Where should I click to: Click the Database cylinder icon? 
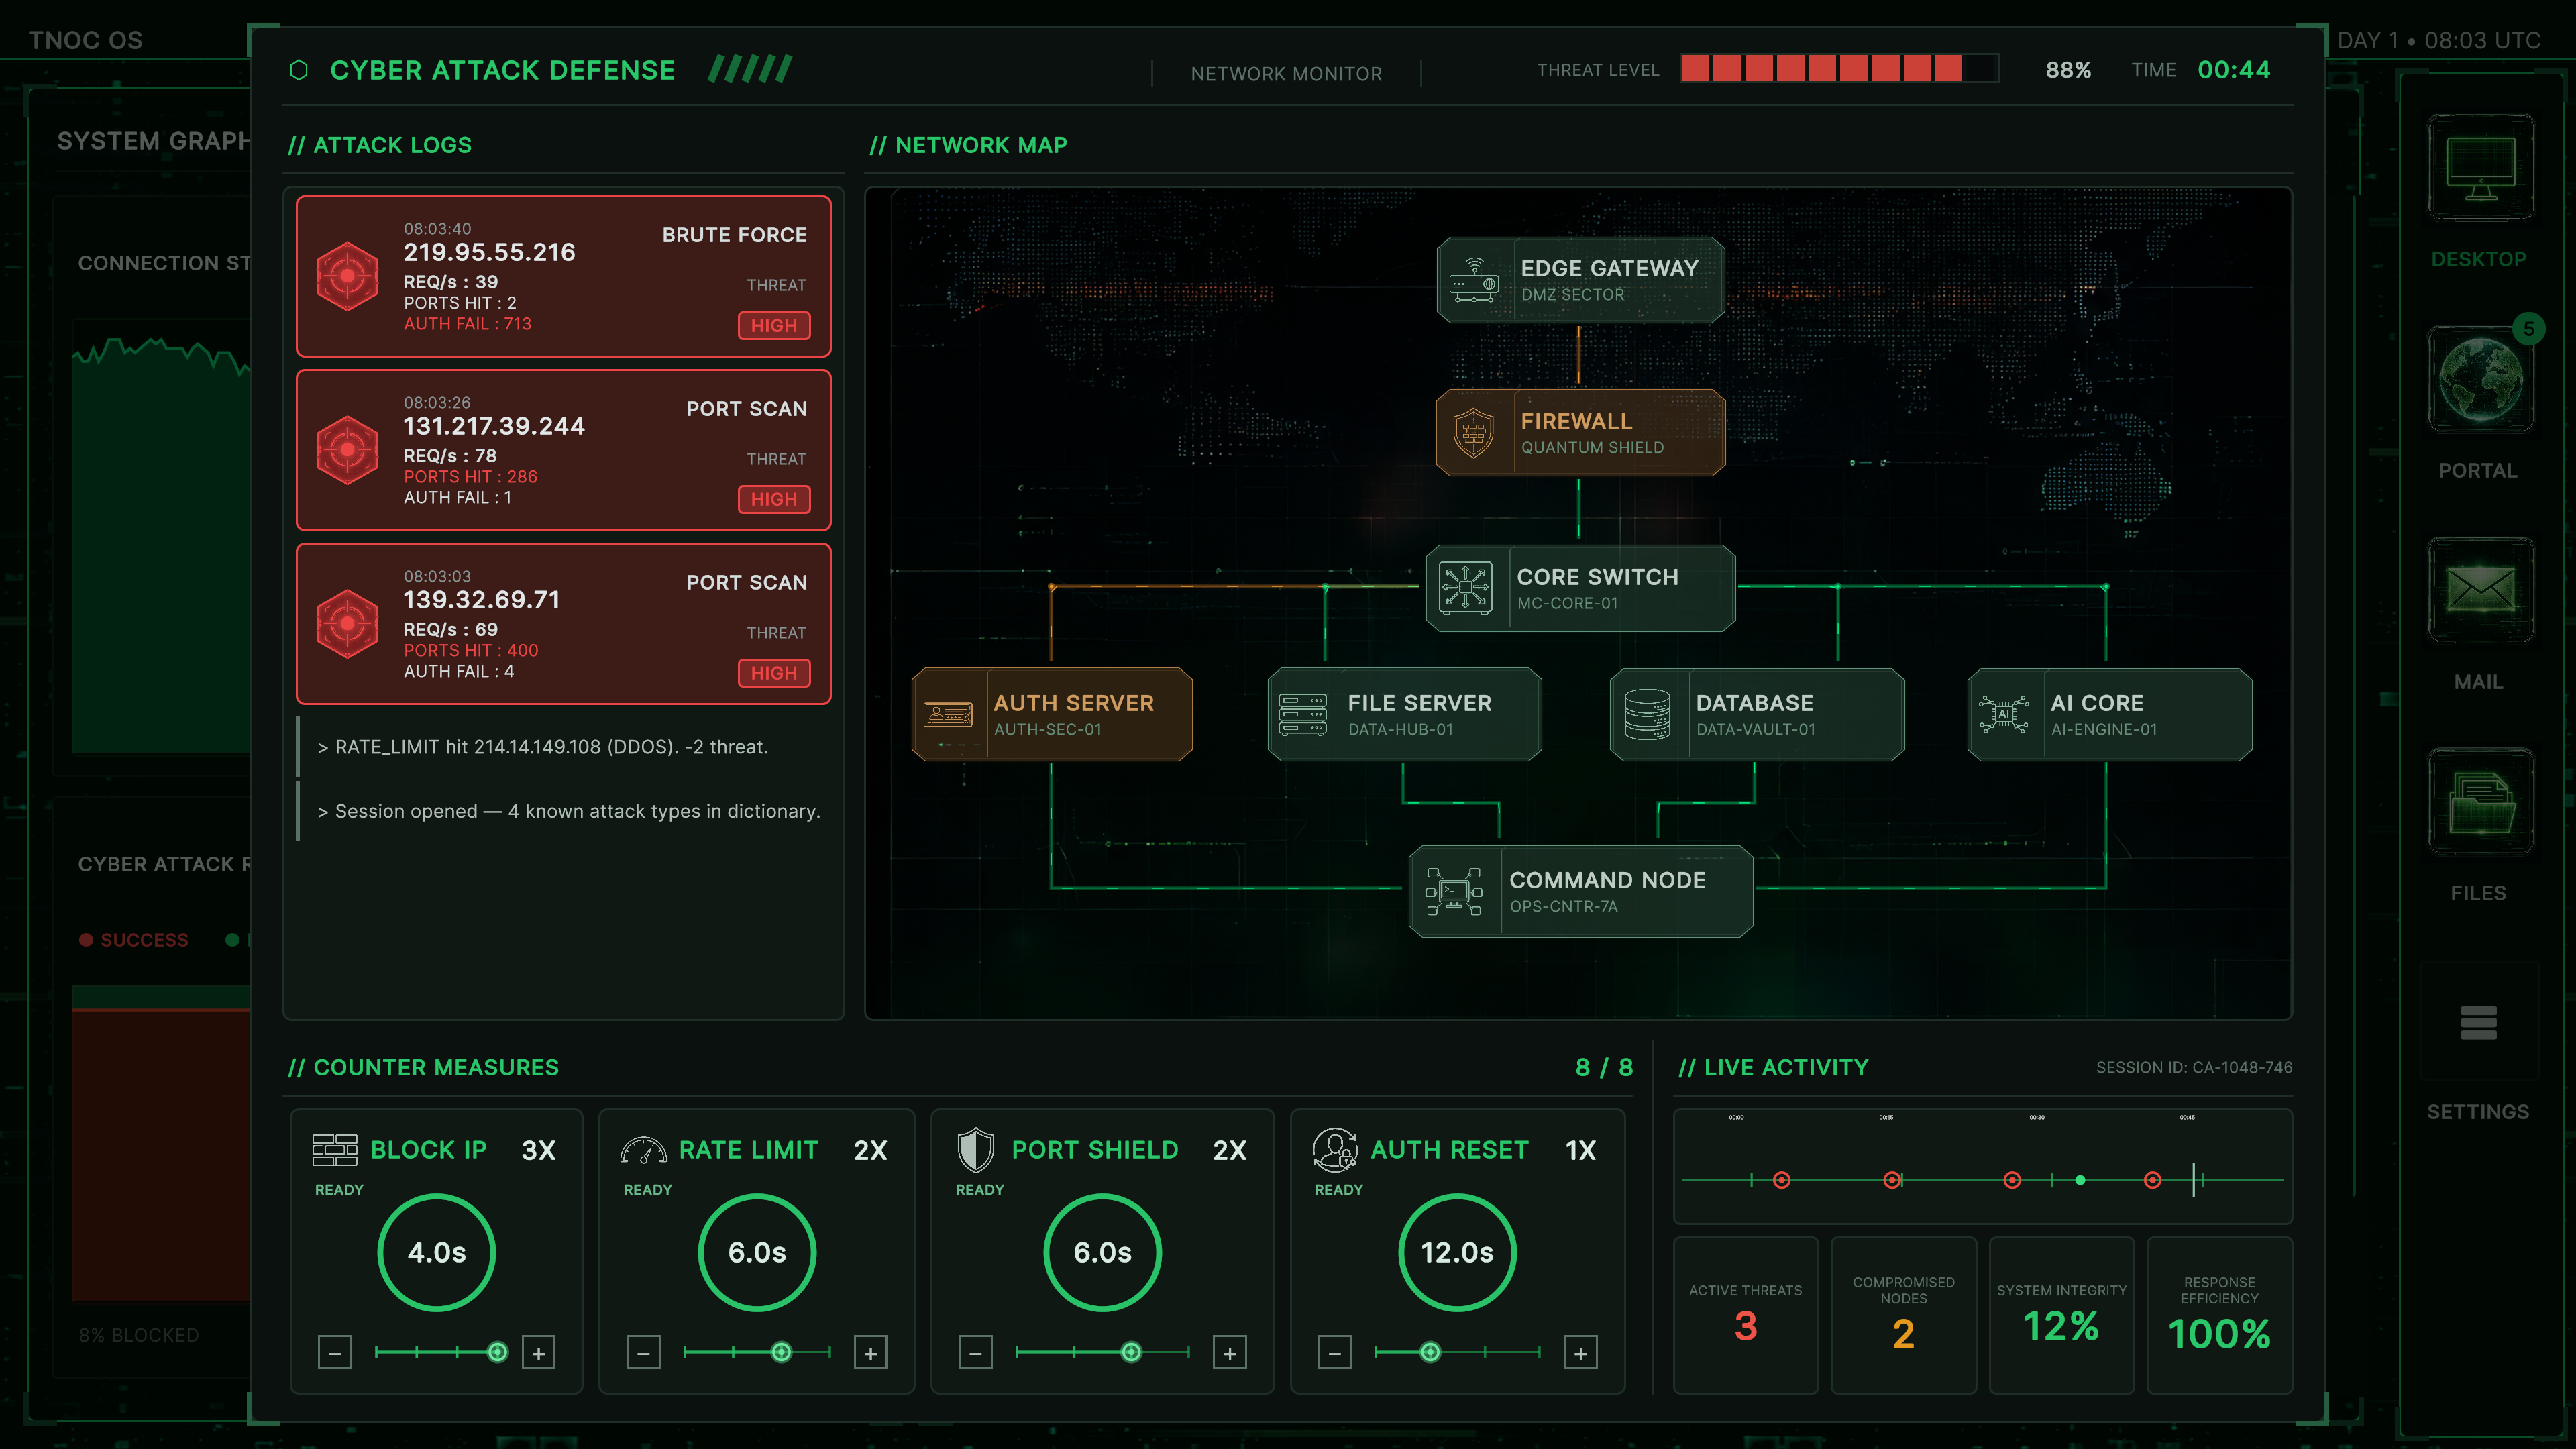pos(1647,714)
